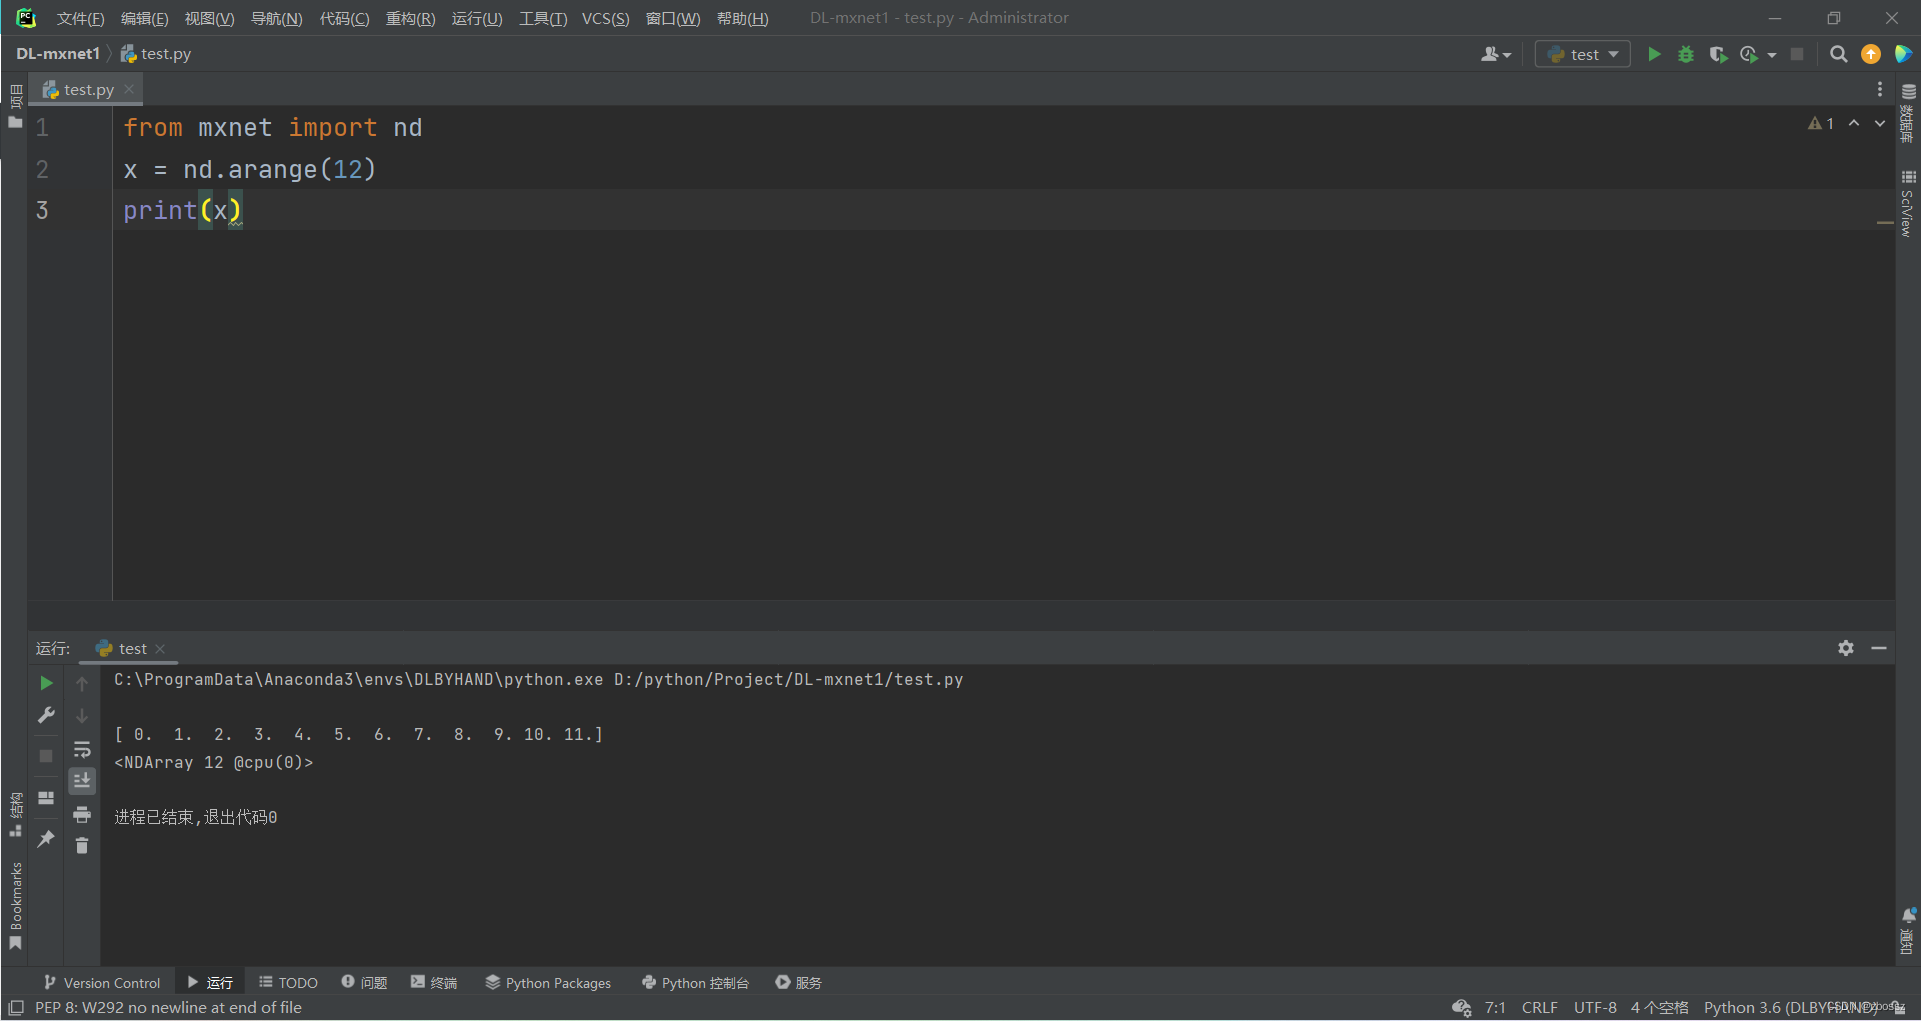1921x1021 pixels.
Task: Open the 重构(R) menu
Action: click(410, 18)
